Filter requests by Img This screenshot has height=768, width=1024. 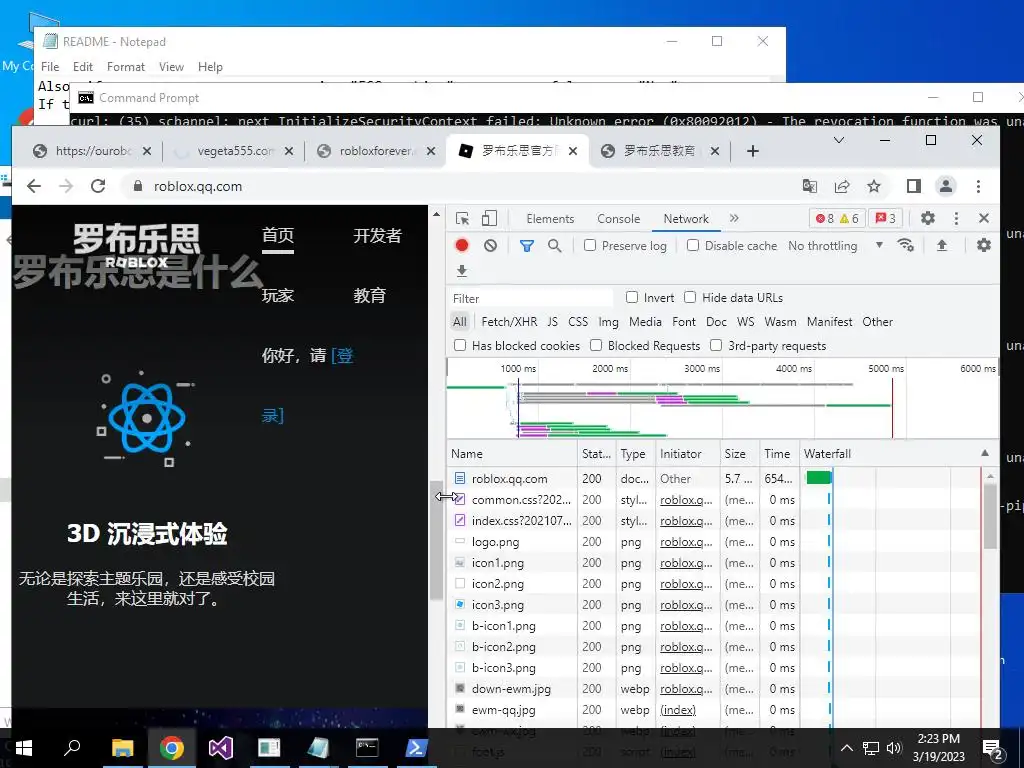pyautogui.click(x=608, y=321)
